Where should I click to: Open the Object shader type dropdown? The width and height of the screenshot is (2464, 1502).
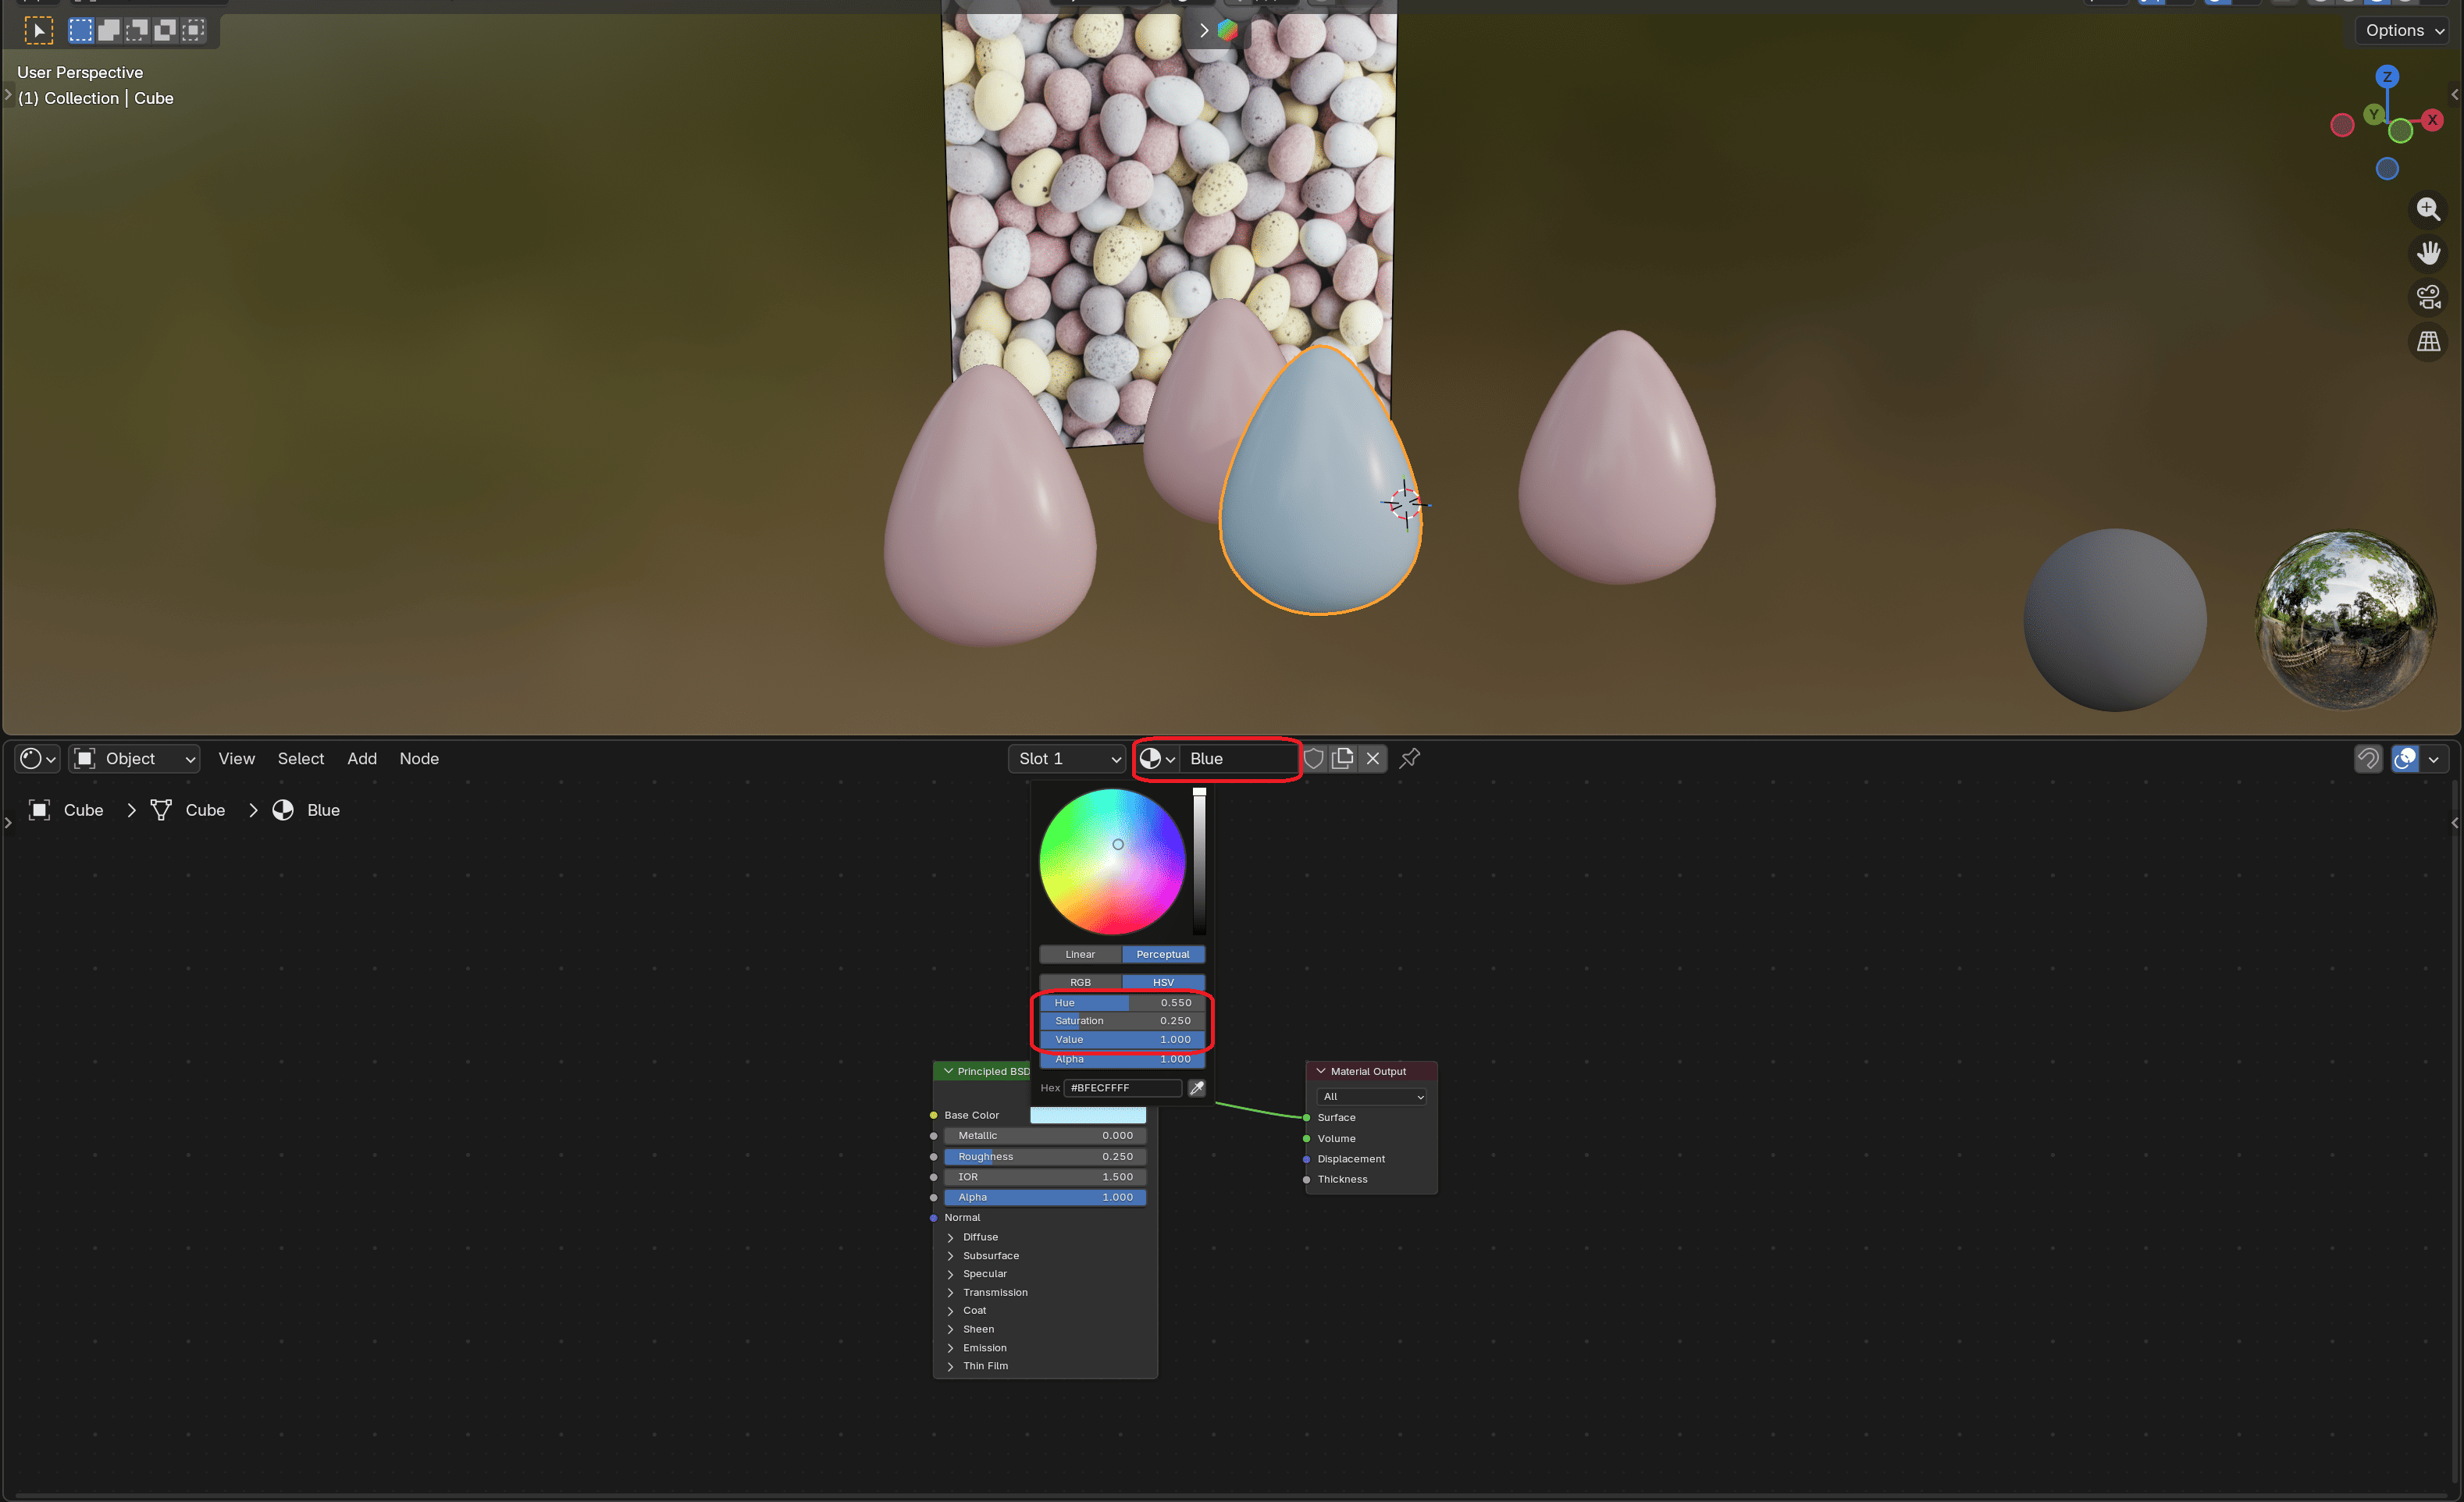tap(134, 759)
